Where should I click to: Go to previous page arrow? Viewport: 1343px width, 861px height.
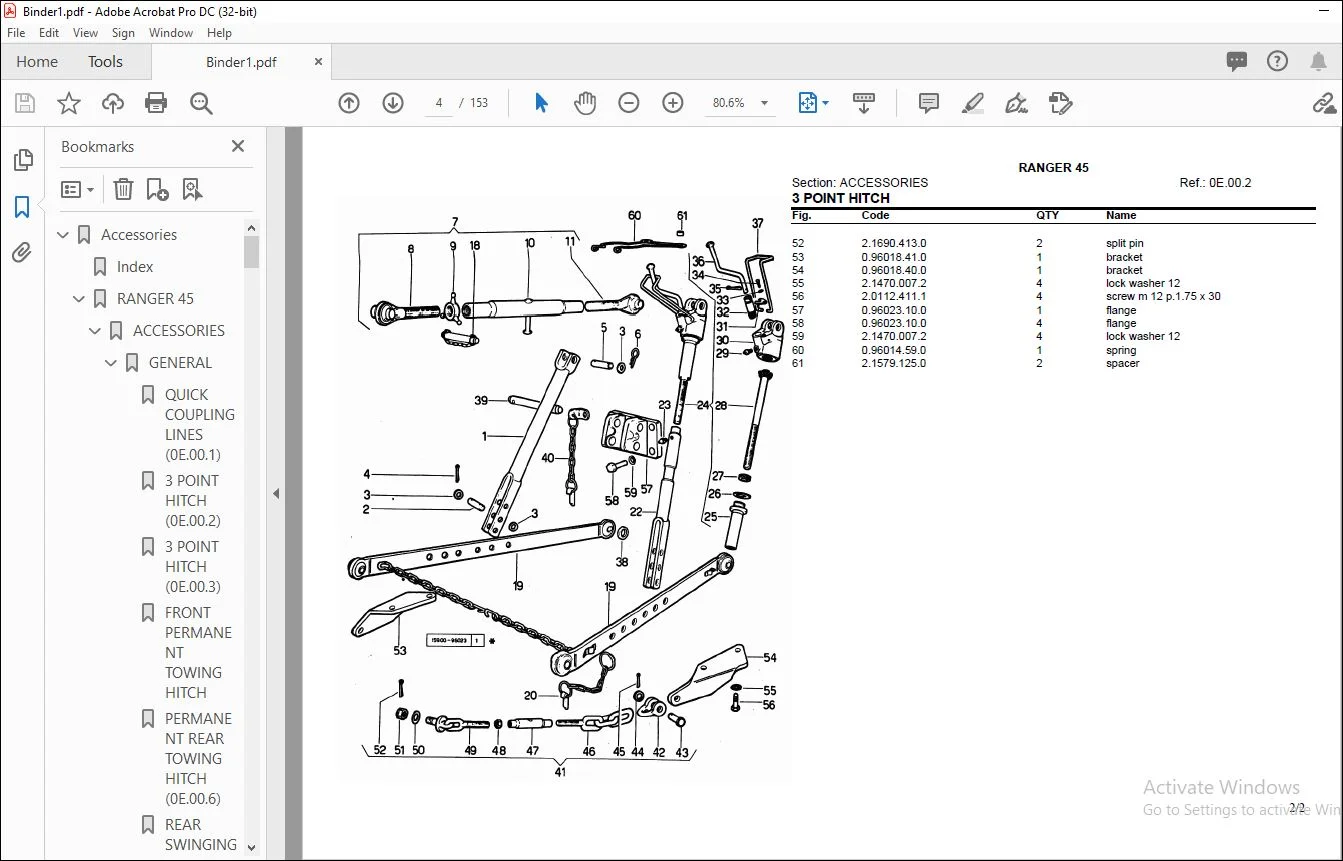point(349,103)
